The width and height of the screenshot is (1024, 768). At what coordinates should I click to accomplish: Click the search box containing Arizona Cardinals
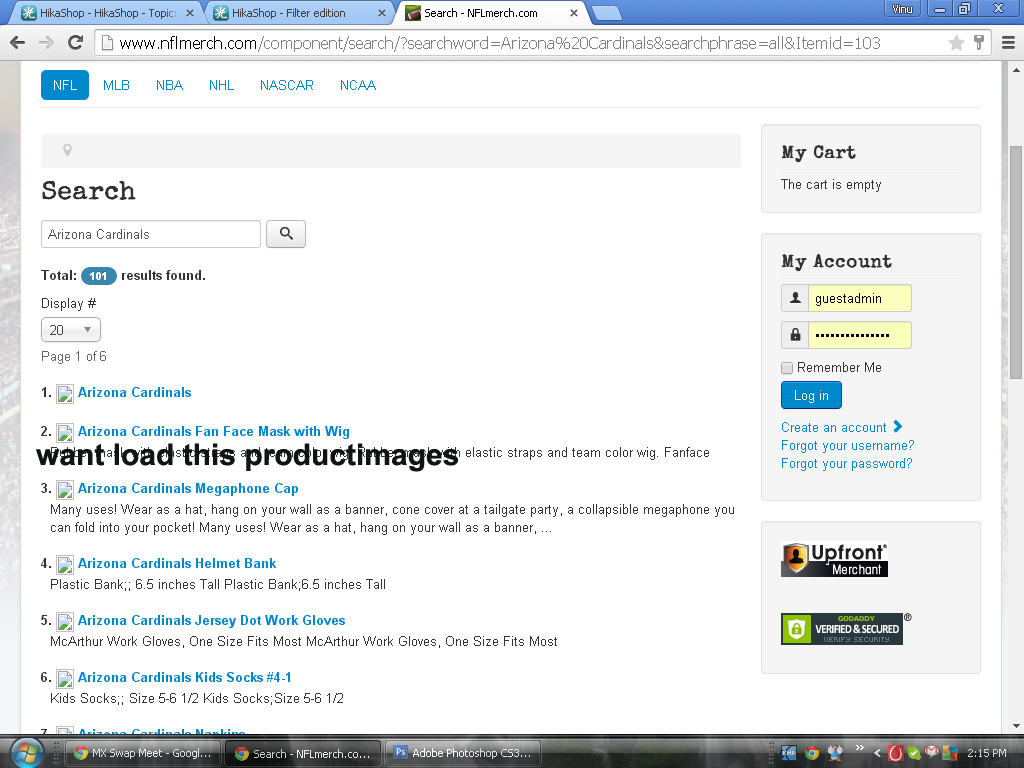click(151, 234)
